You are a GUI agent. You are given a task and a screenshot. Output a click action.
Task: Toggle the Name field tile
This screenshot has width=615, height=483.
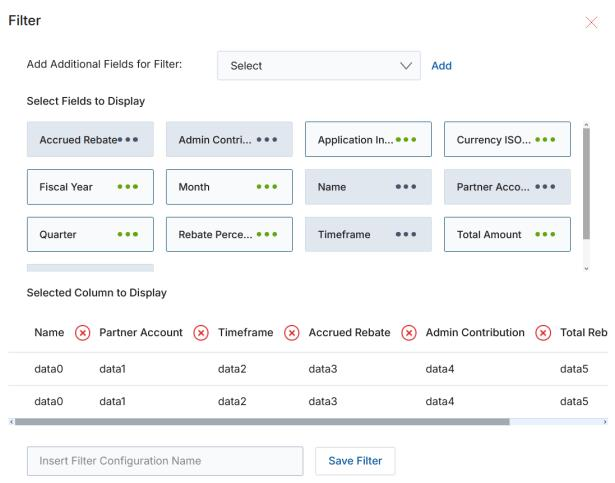pyautogui.click(x=368, y=187)
